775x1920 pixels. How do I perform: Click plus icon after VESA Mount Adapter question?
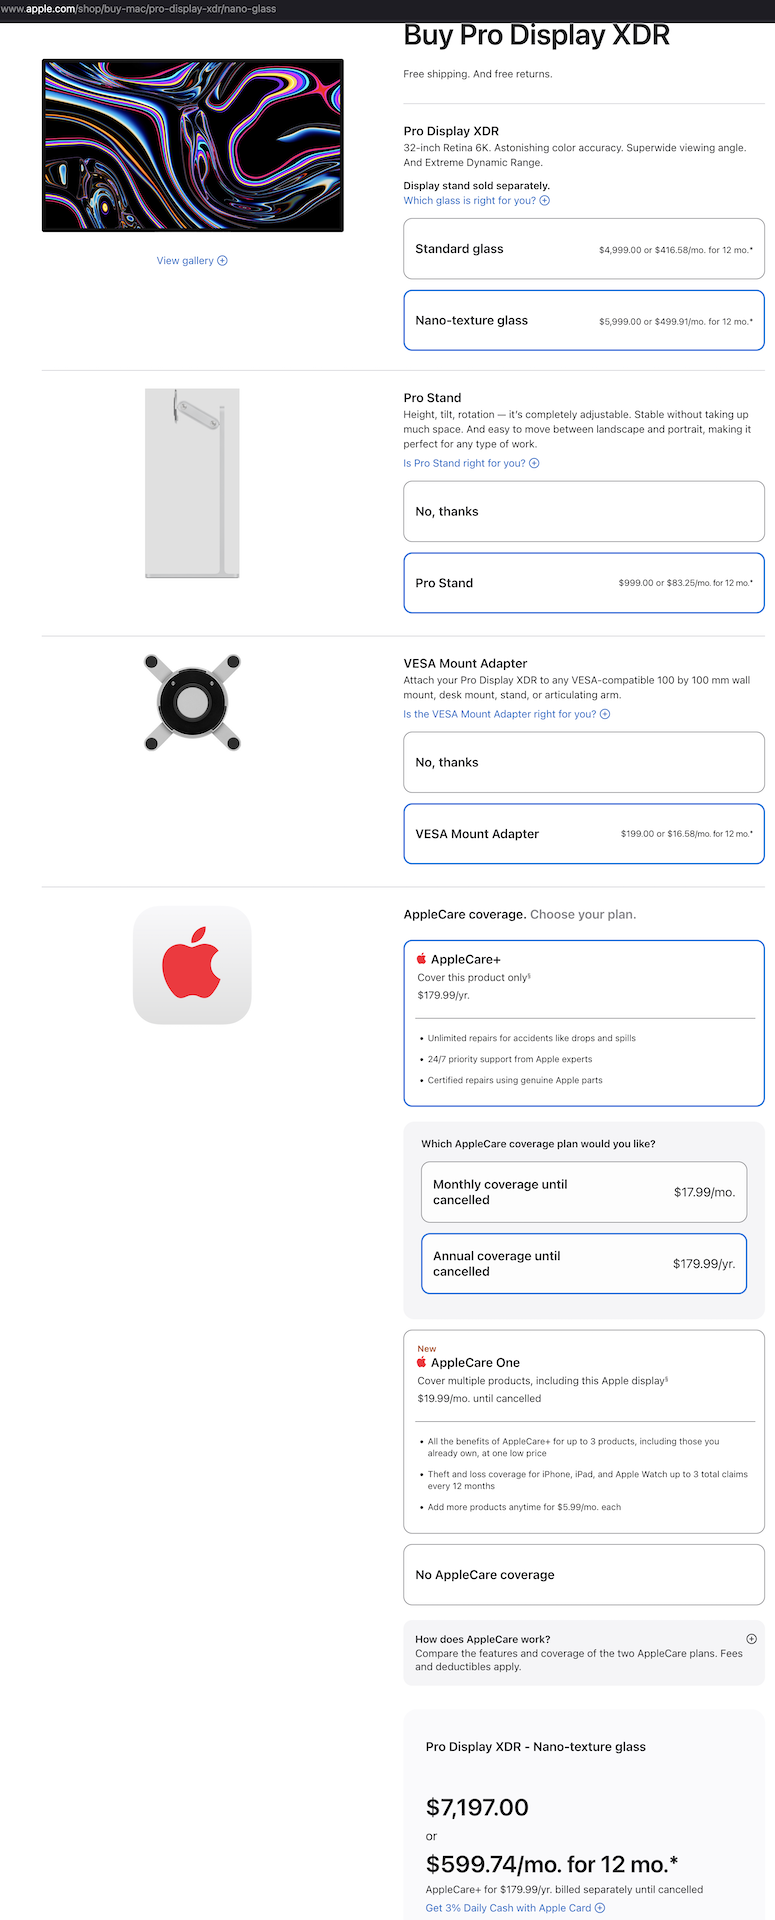click(605, 715)
